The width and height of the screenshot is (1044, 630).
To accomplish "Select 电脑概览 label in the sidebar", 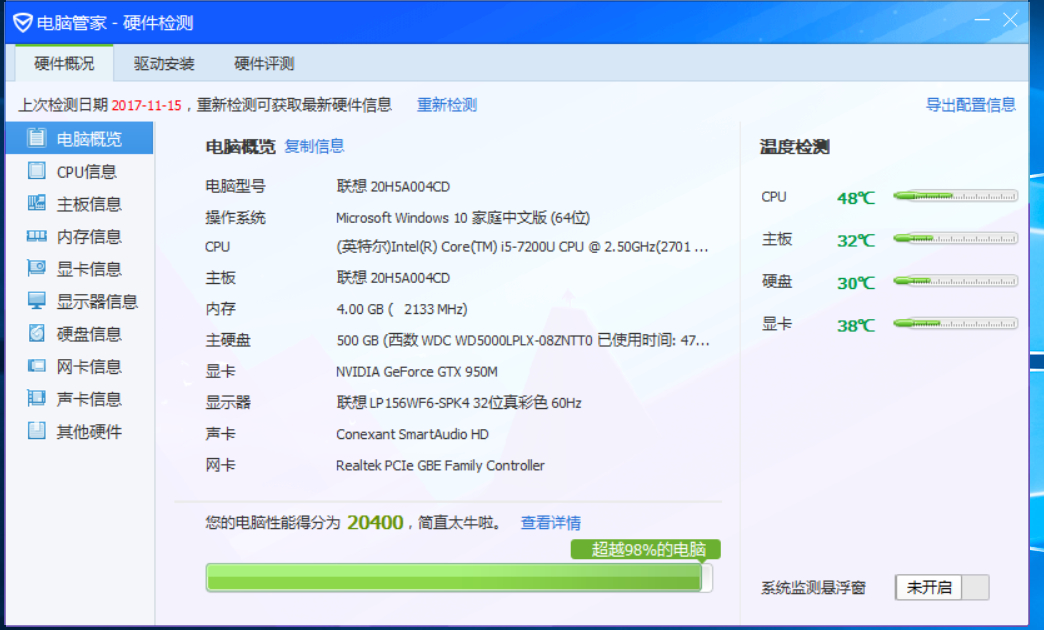I will tap(89, 139).
